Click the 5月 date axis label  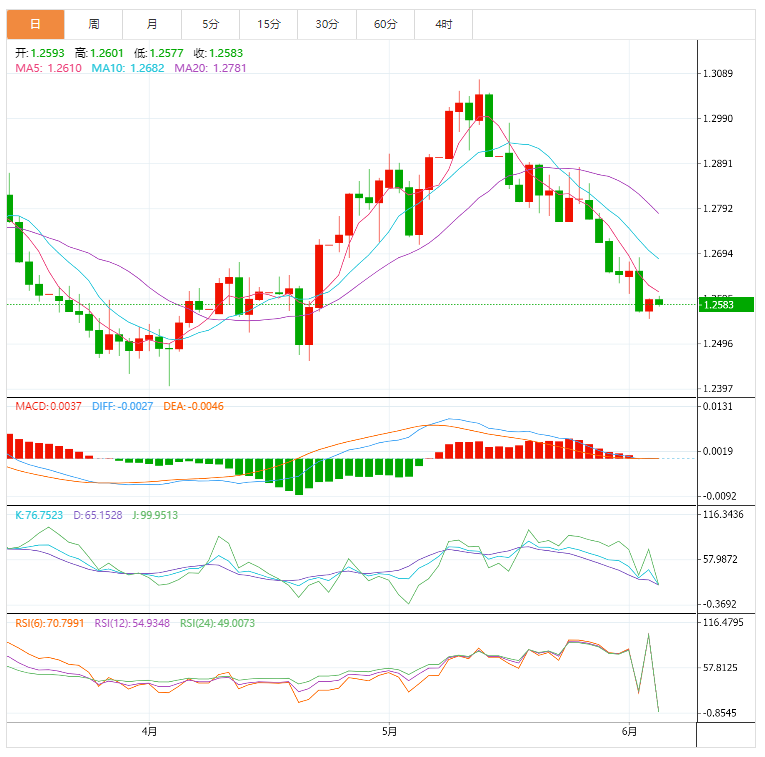[x=389, y=732]
